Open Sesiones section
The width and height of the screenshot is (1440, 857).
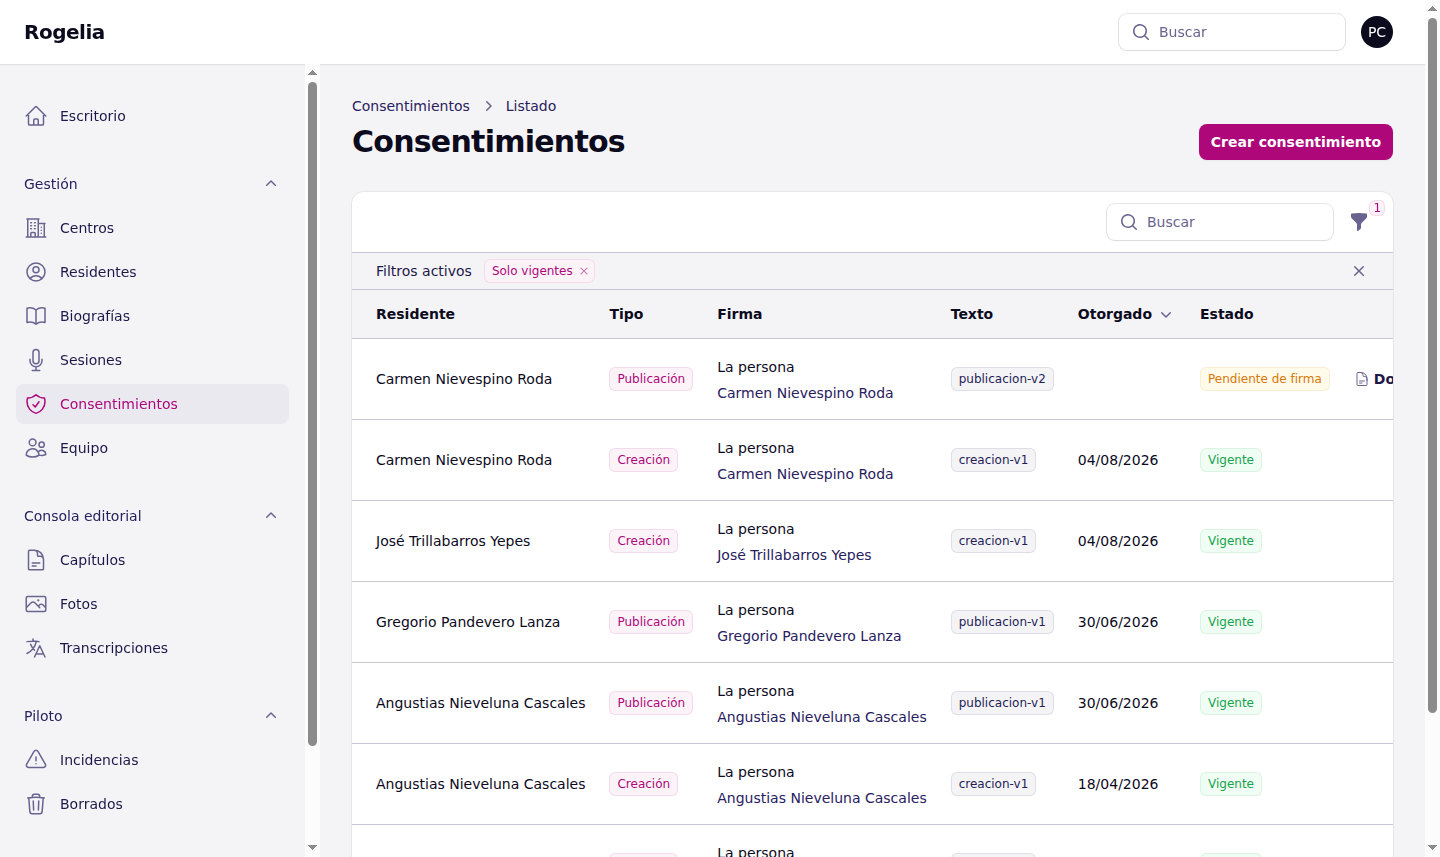(x=152, y=360)
